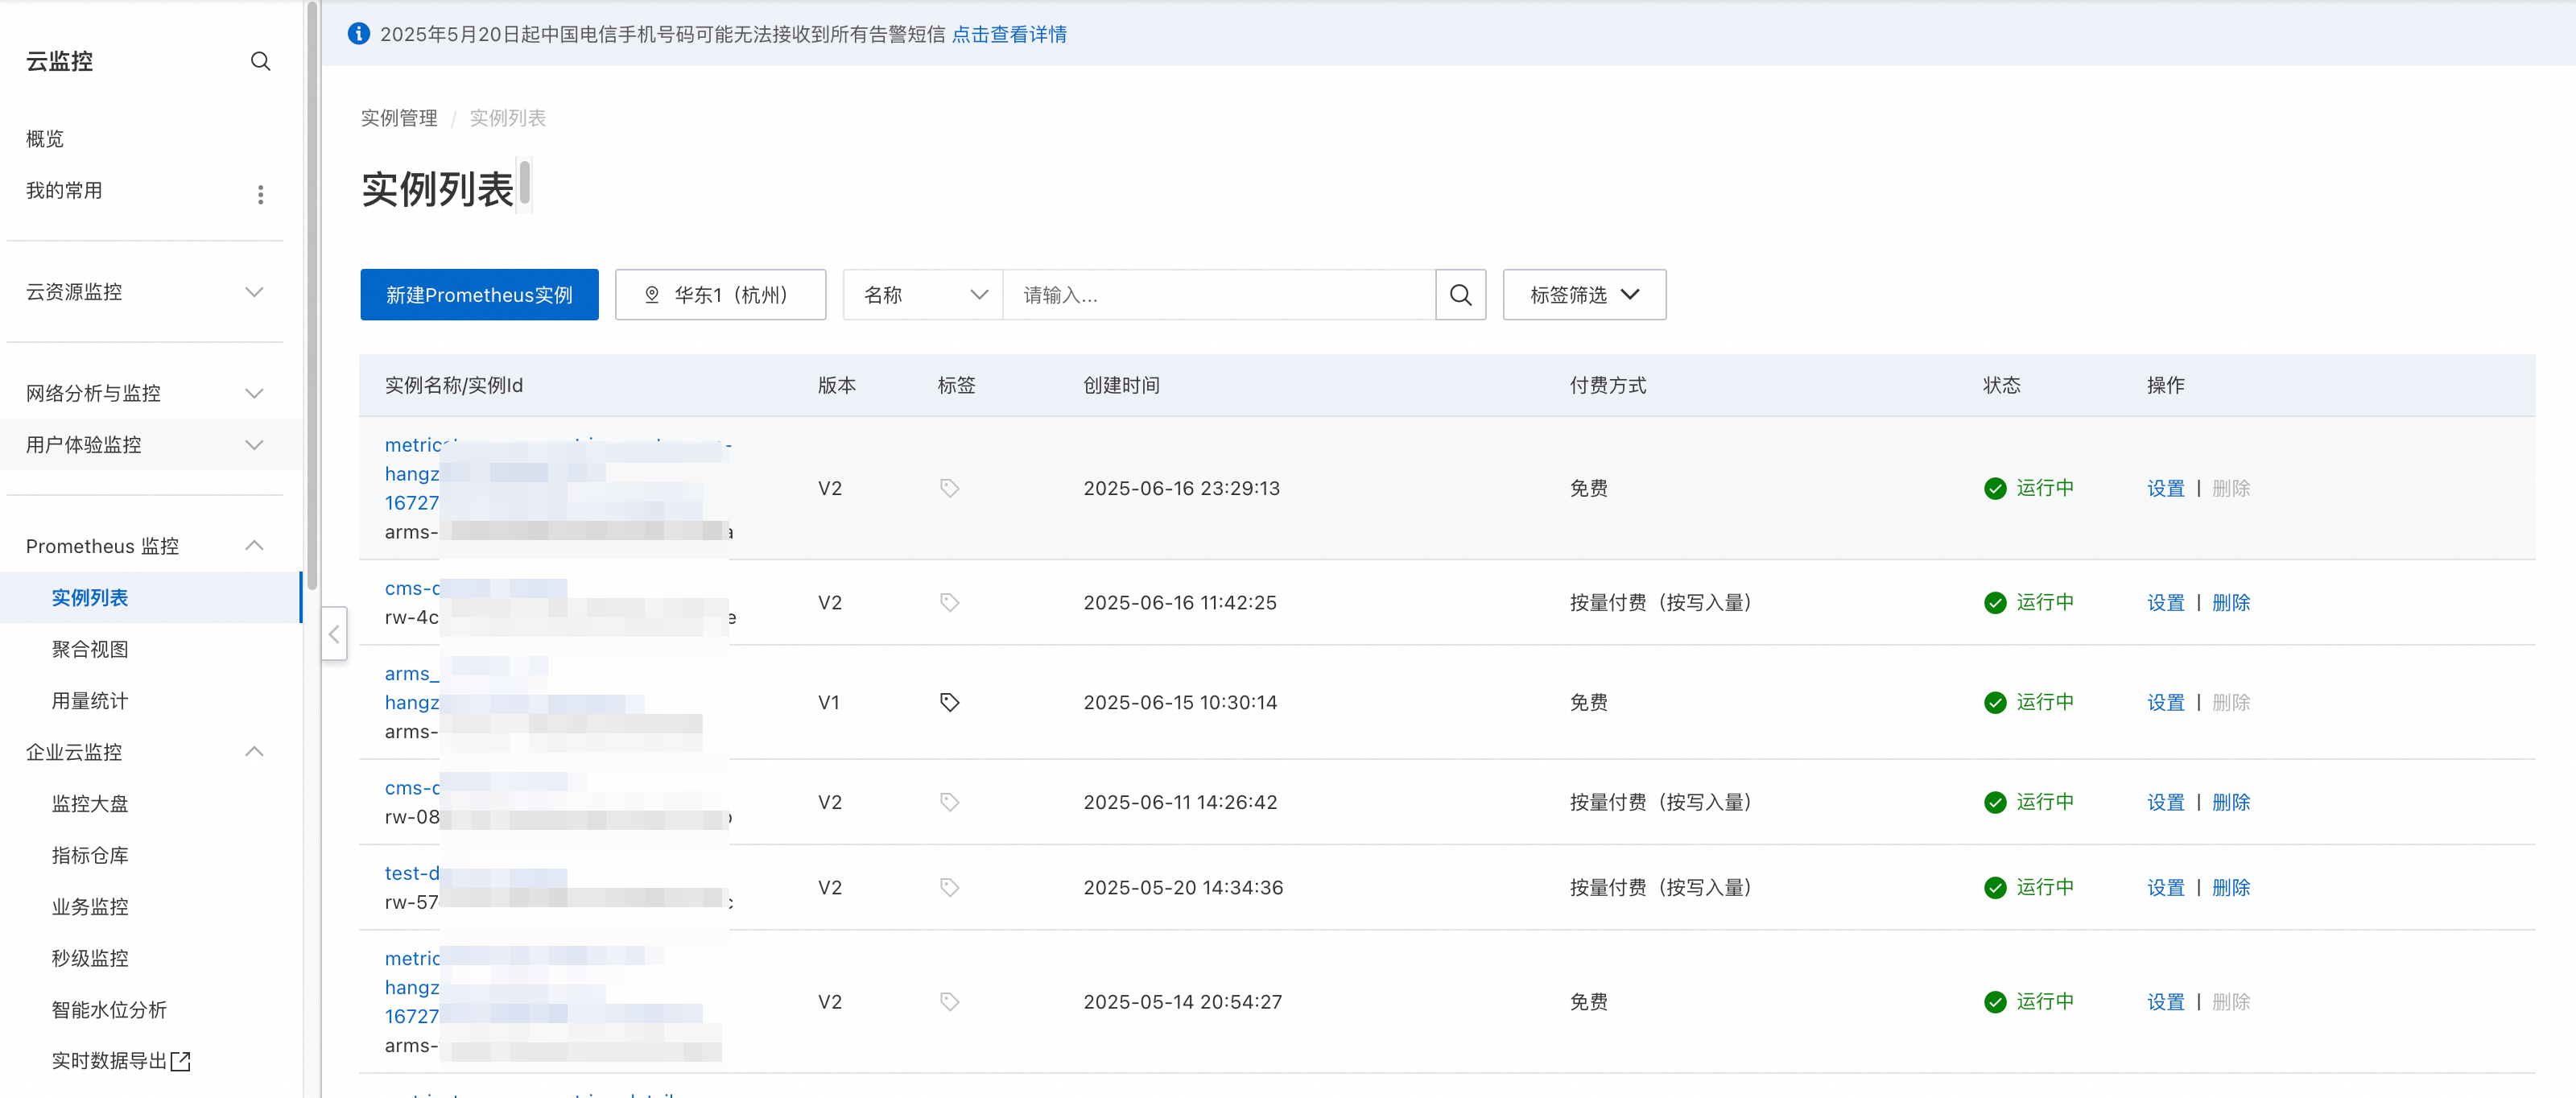Open 用量统计 sidebar item
The height and width of the screenshot is (1098, 2576).
click(90, 701)
